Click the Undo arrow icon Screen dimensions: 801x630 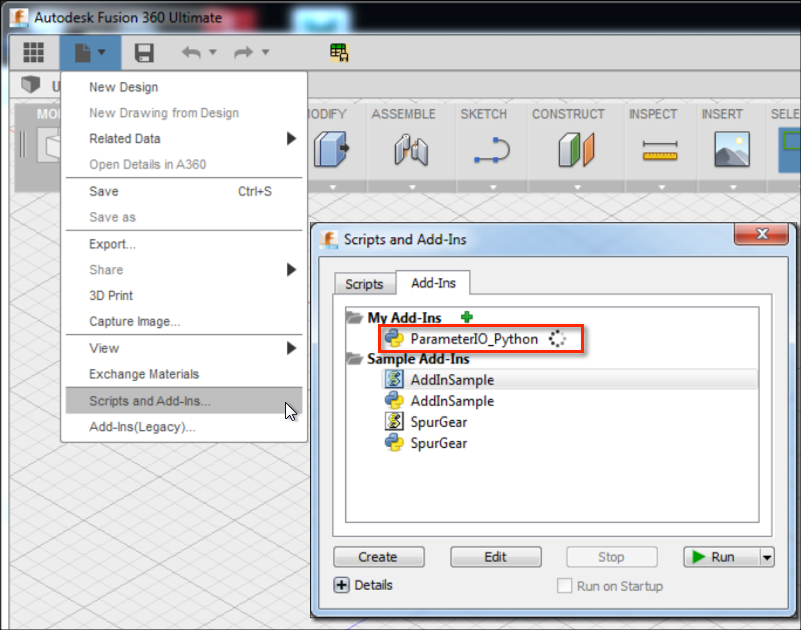point(190,53)
